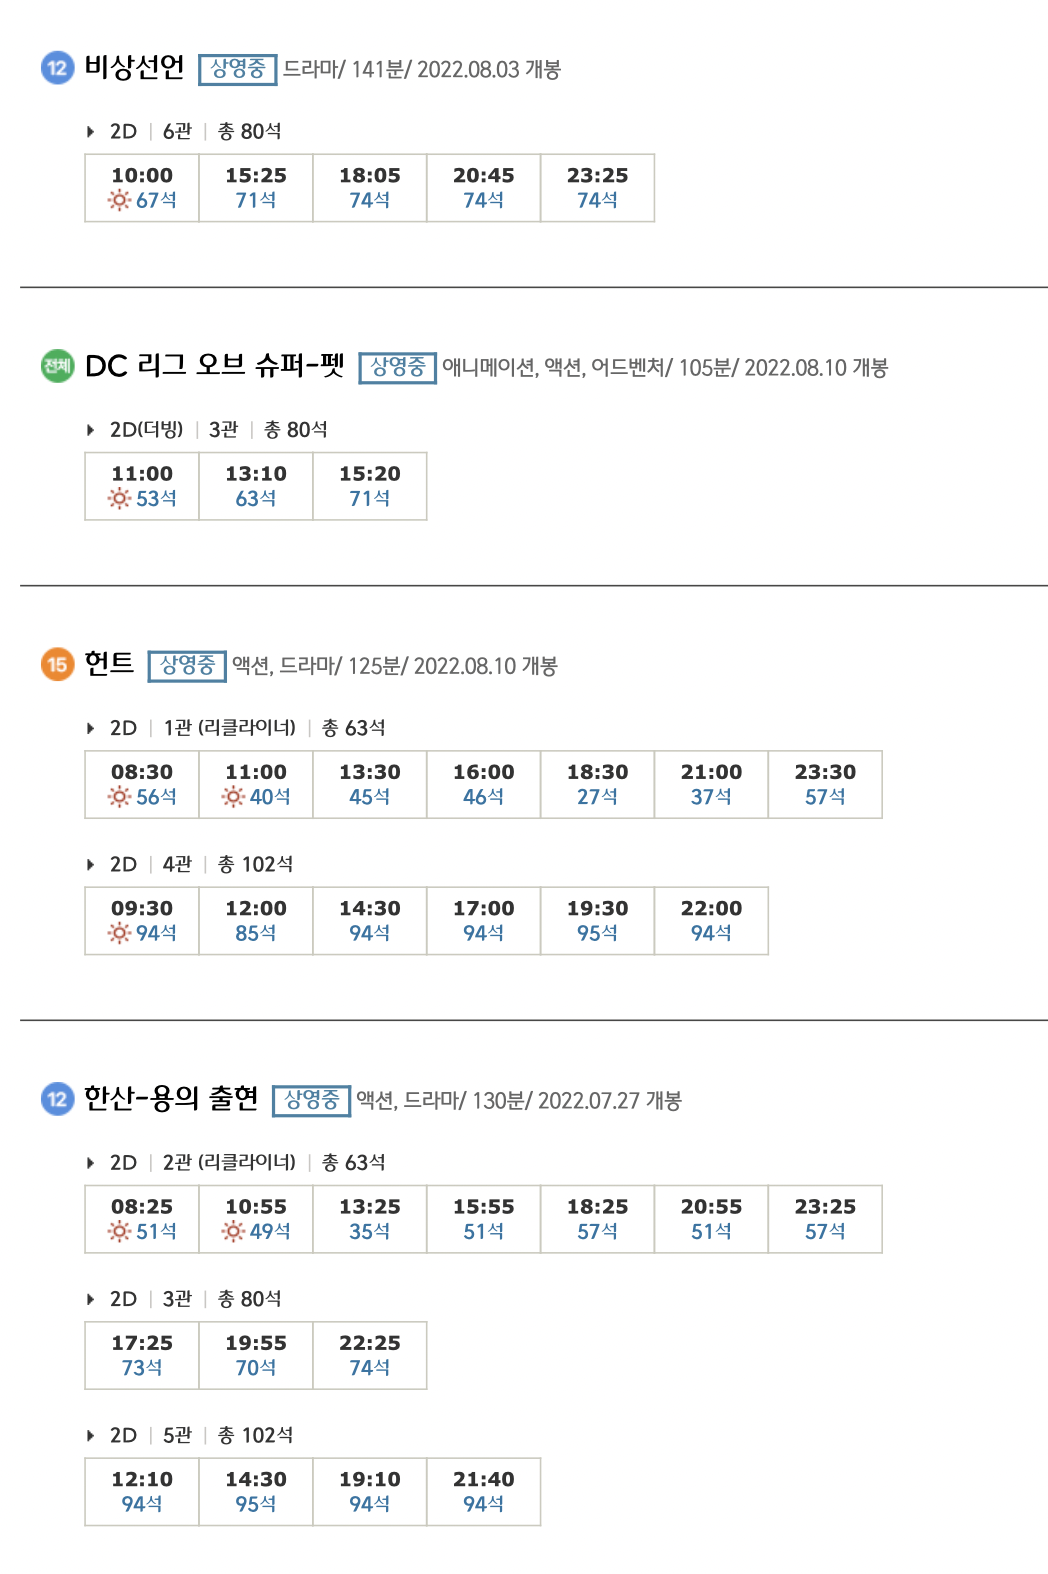Click the sun icon on 한산 10:55 showtime

click(233, 1232)
